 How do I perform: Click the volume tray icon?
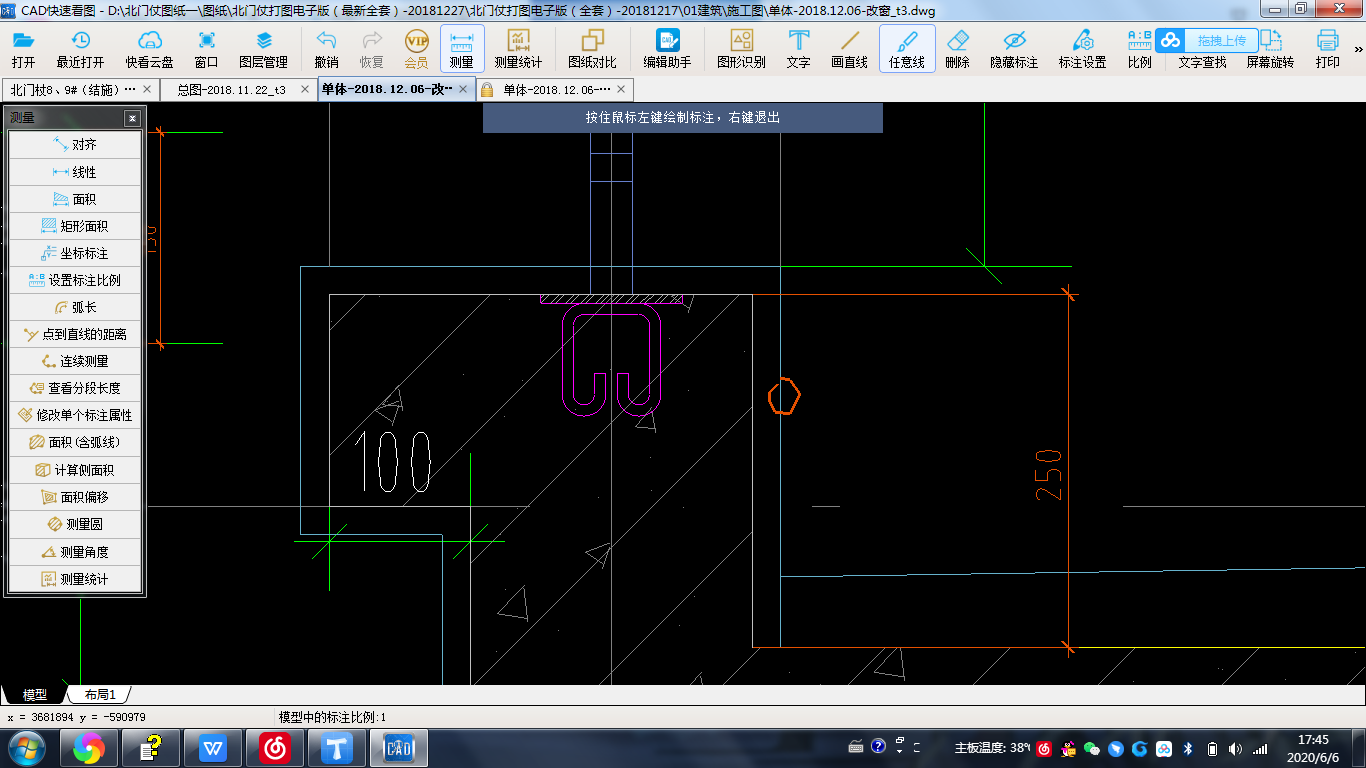click(1236, 748)
